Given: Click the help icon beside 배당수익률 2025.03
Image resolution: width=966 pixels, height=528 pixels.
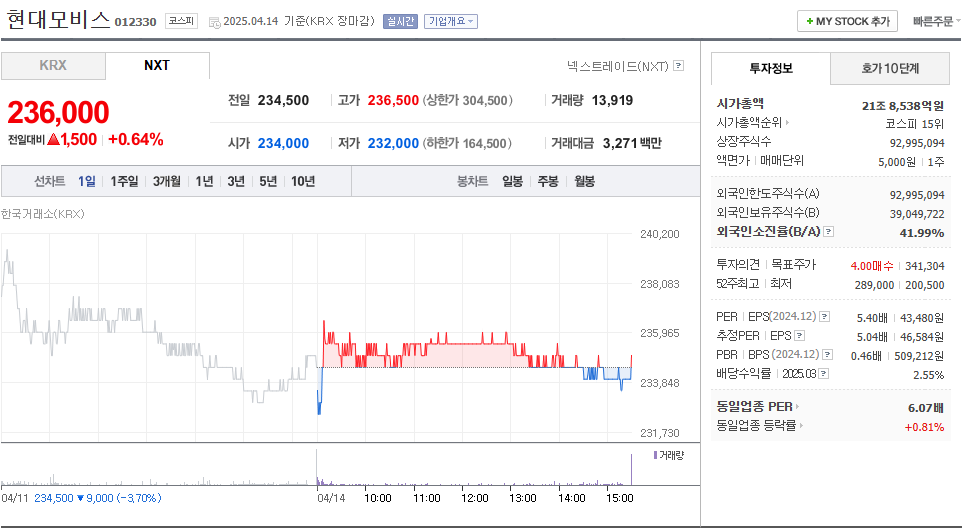Looking at the screenshot, I should (x=824, y=373).
